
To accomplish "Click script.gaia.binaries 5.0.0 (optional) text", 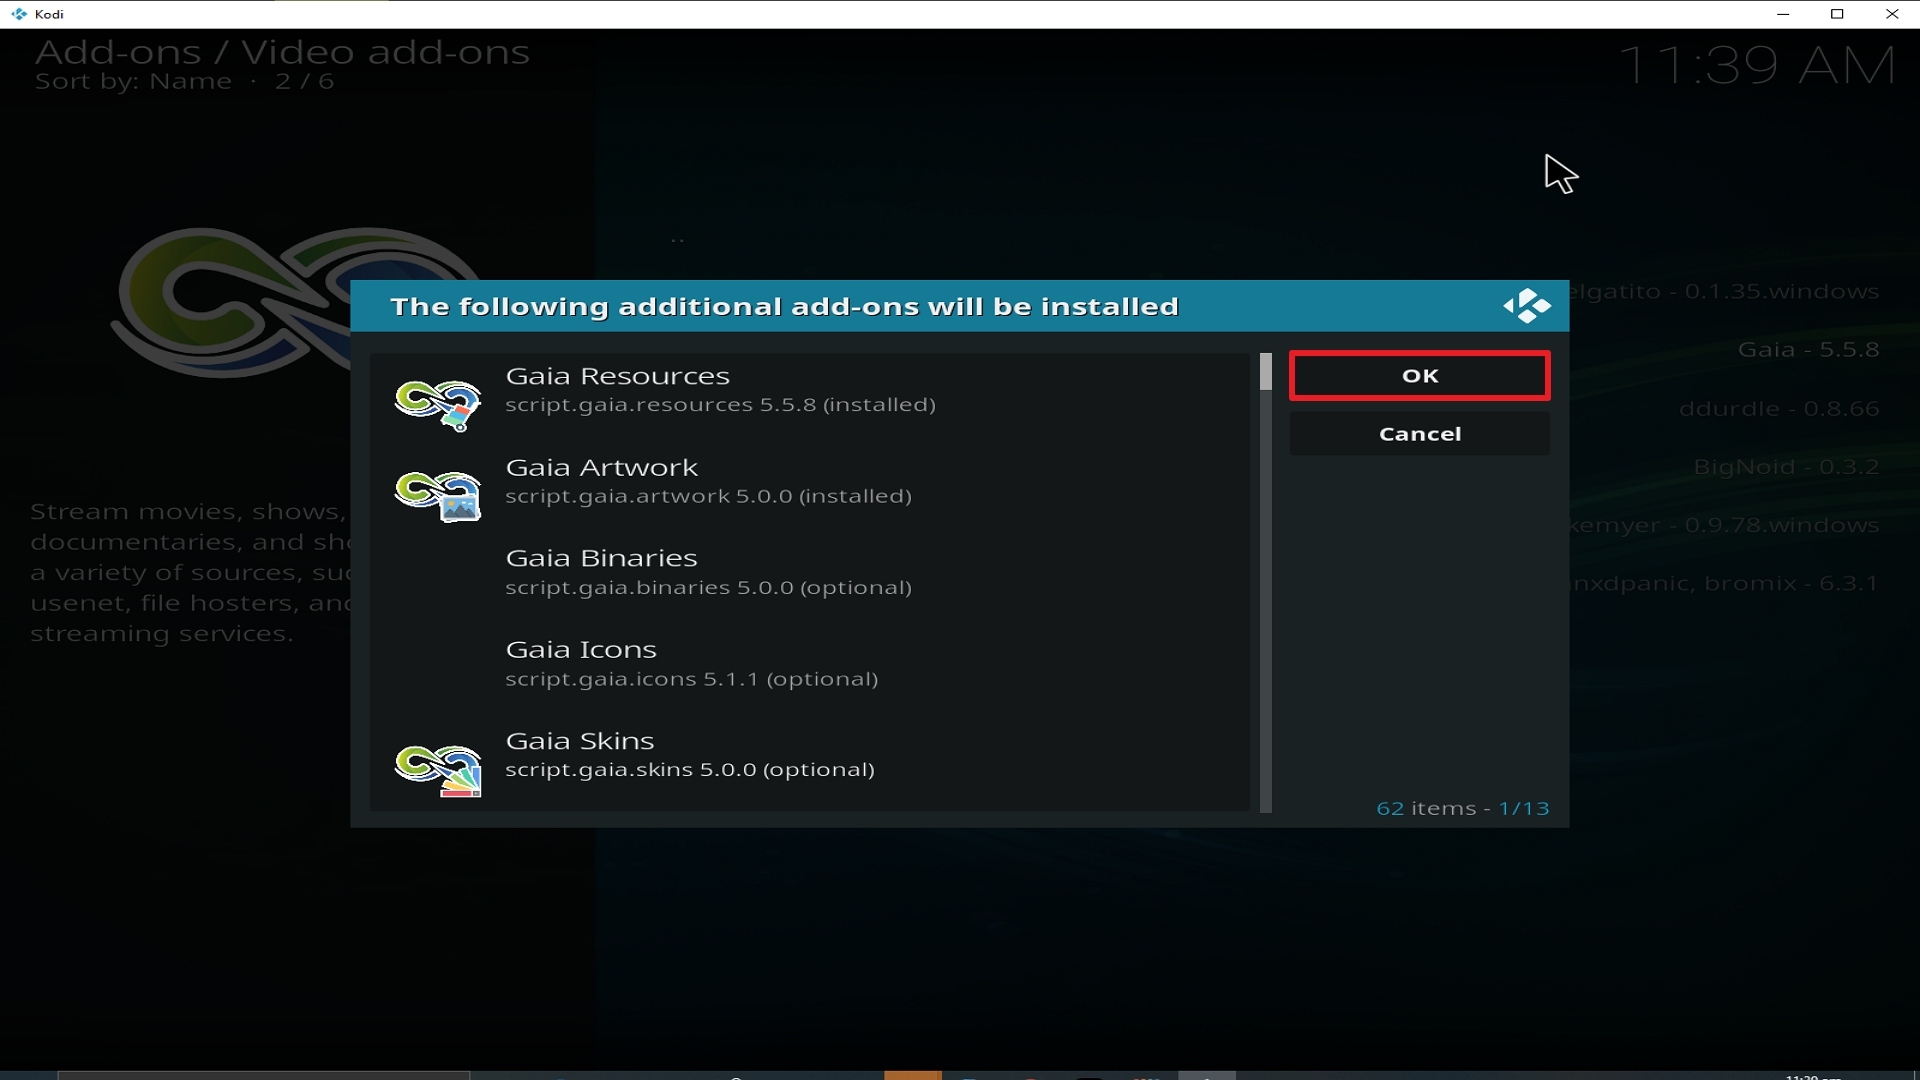I will (708, 588).
